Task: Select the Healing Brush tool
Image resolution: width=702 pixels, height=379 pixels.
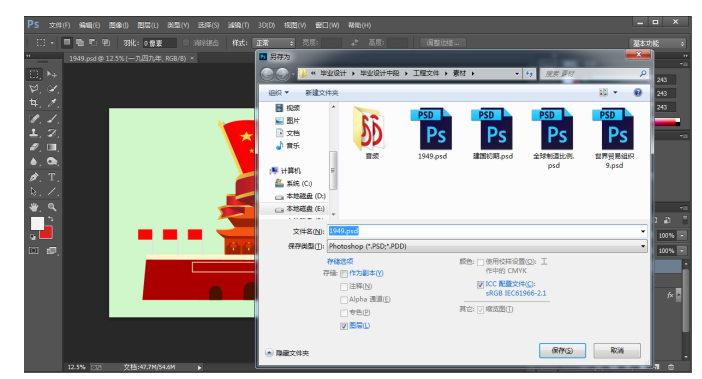Action: [x=34, y=119]
